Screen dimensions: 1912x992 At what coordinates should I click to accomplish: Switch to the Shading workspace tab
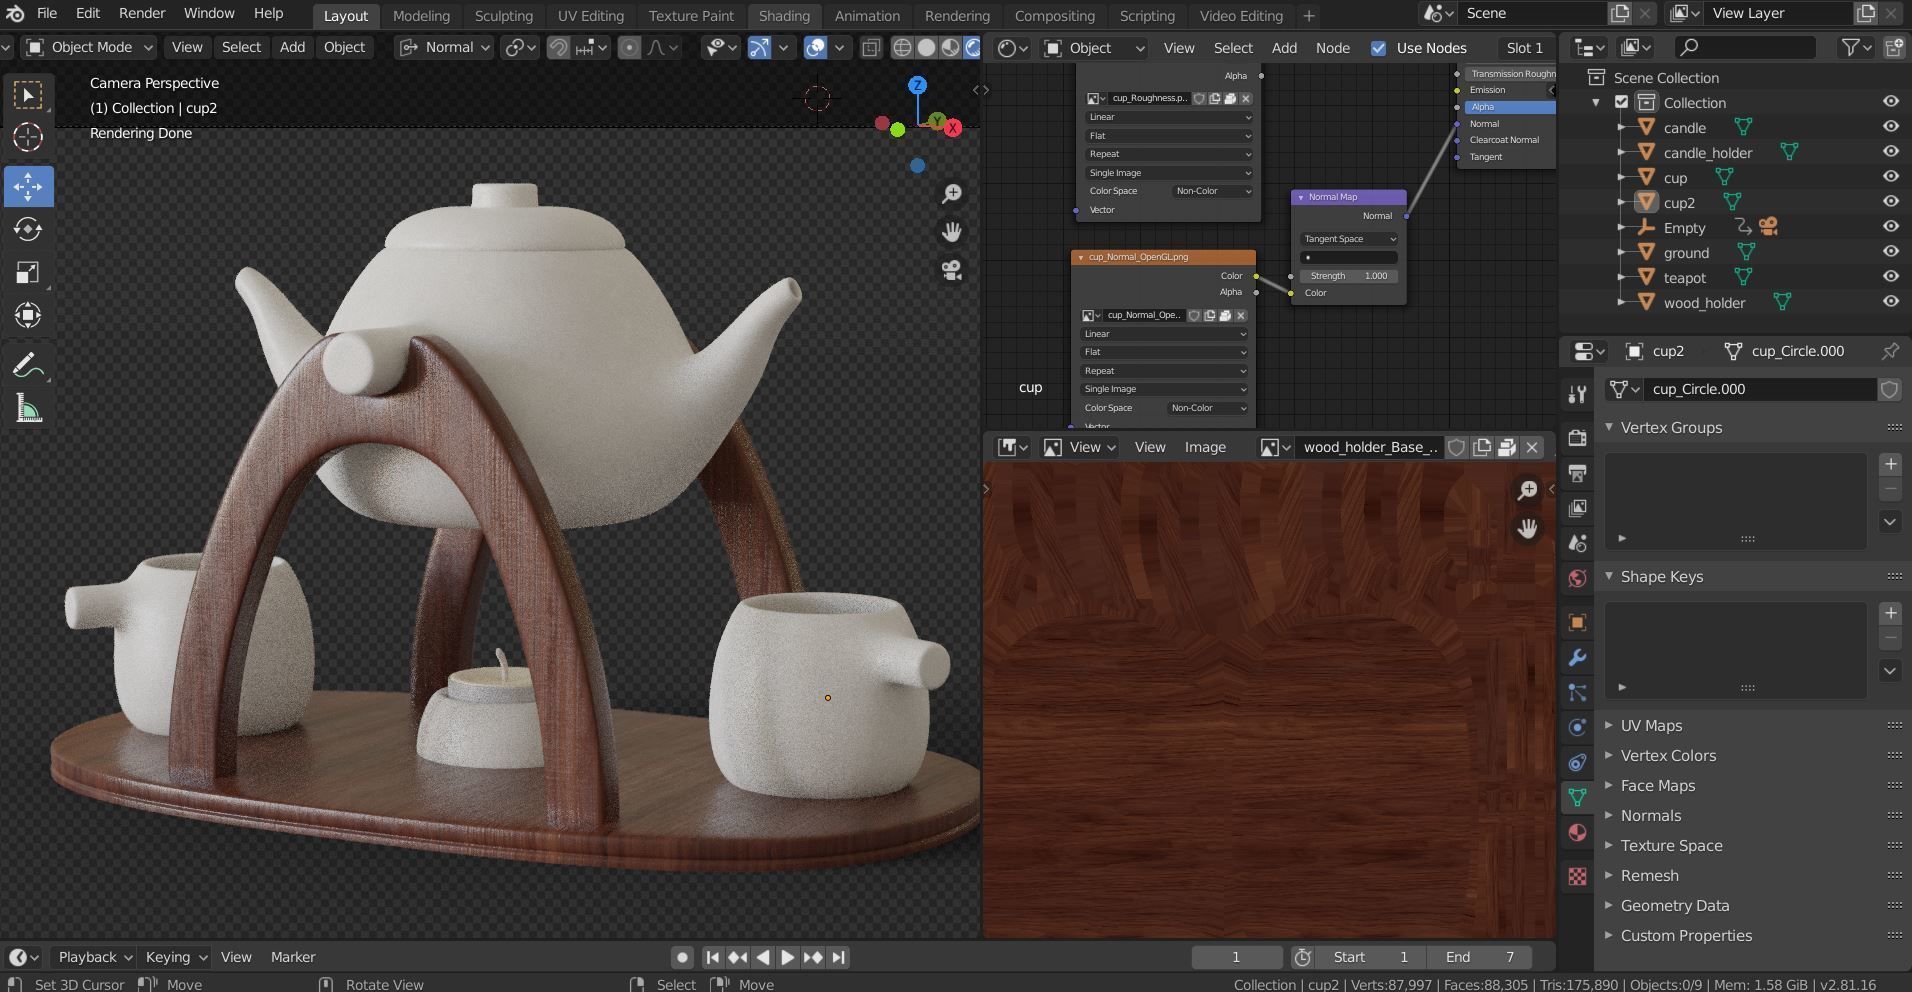click(784, 16)
